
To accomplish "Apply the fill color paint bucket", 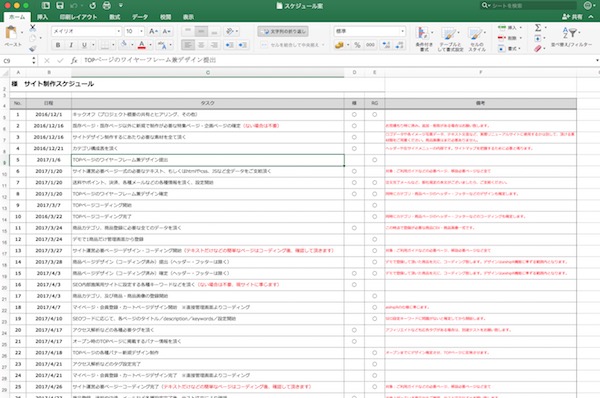I will pyautogui.click(x=124, y=45).
